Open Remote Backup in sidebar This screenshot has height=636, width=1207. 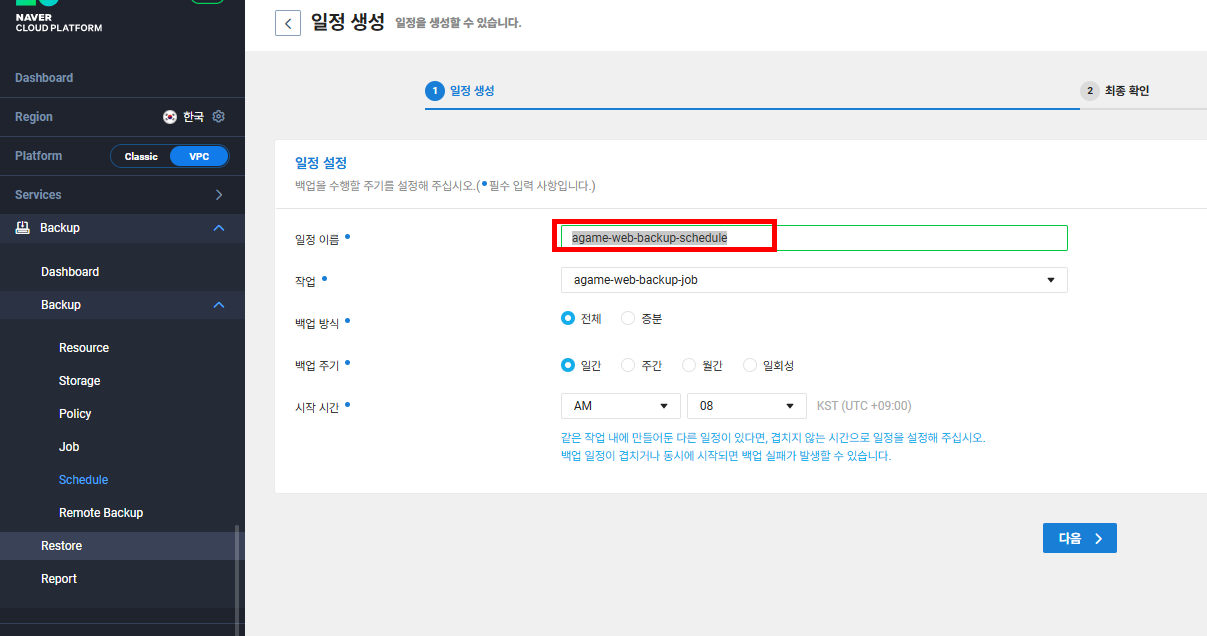[101, 513]
